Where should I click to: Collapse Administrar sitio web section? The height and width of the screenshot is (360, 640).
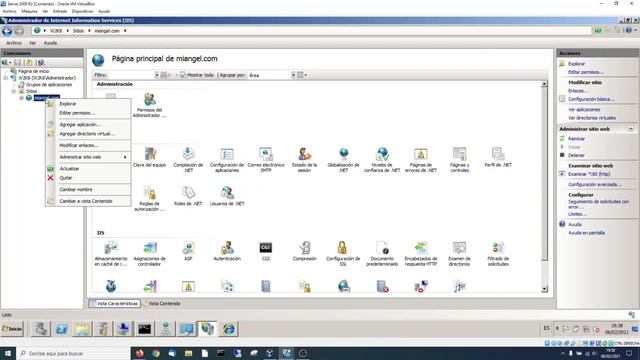click(631, 129)
